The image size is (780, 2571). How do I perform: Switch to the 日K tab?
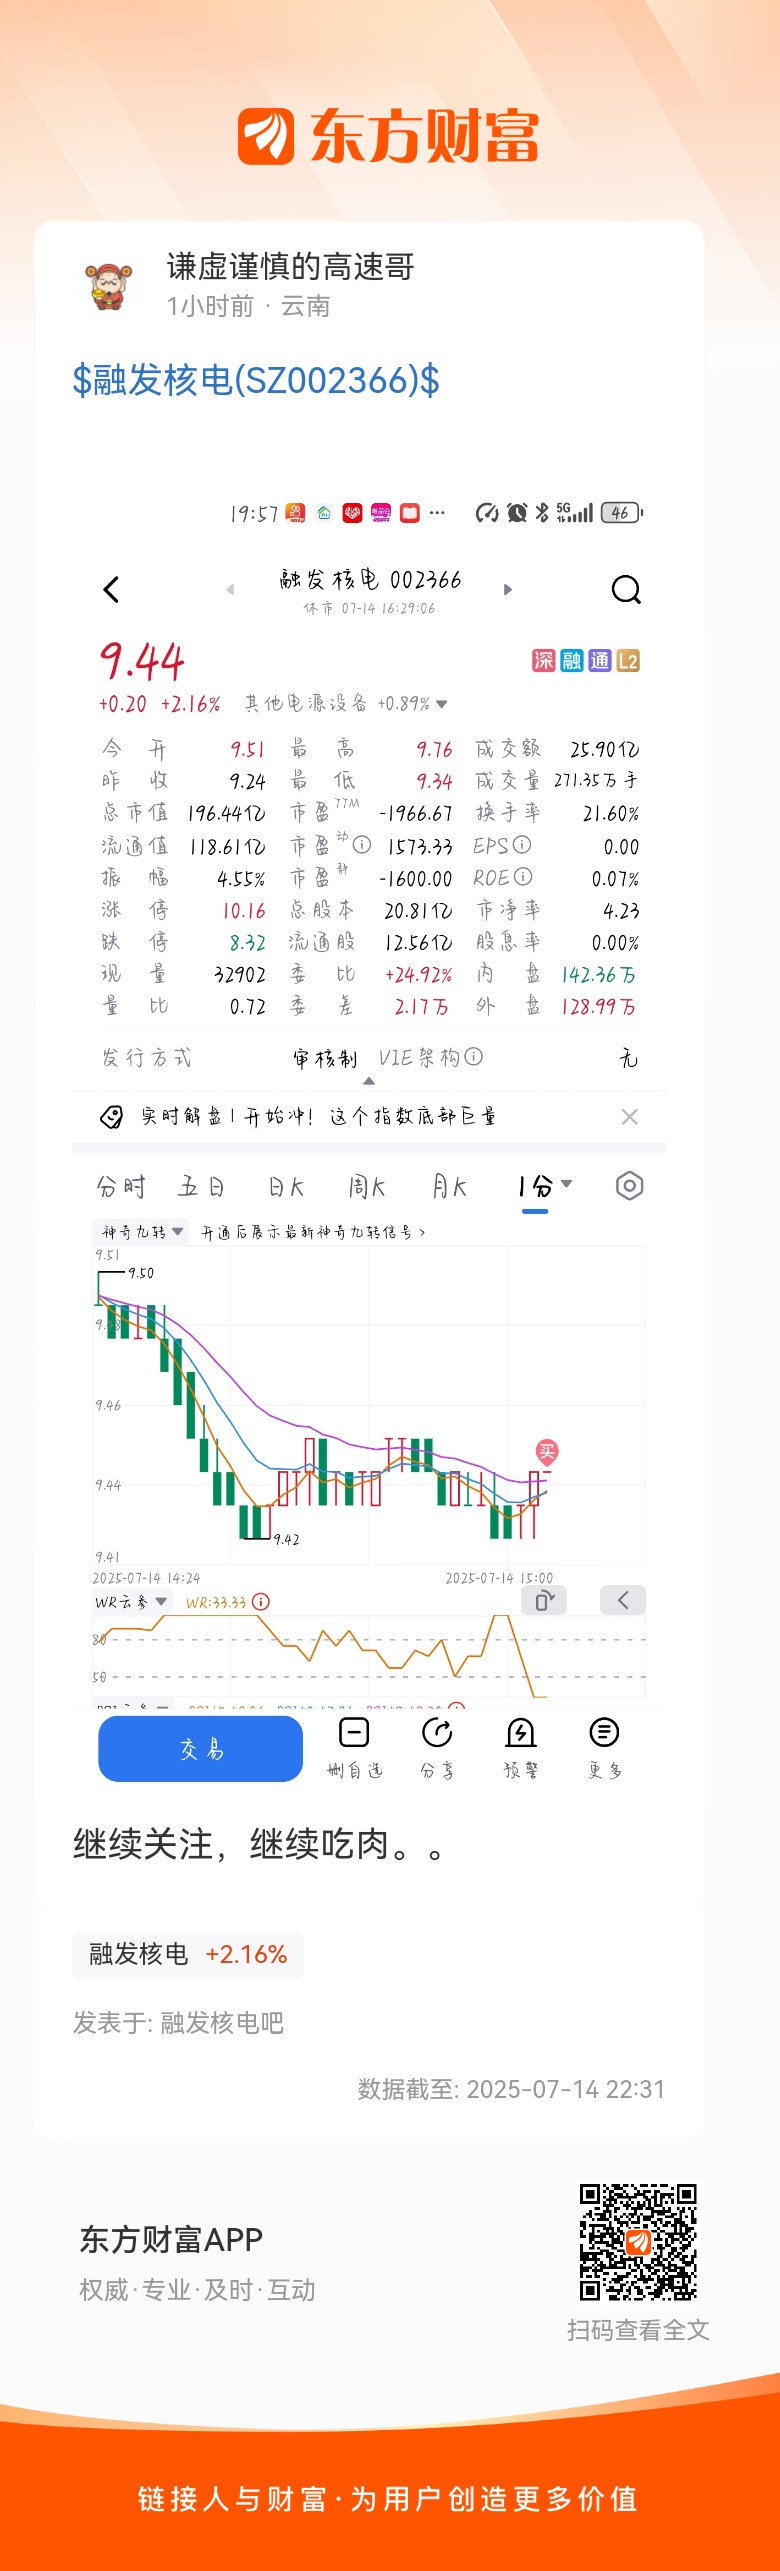(286, 1187)
